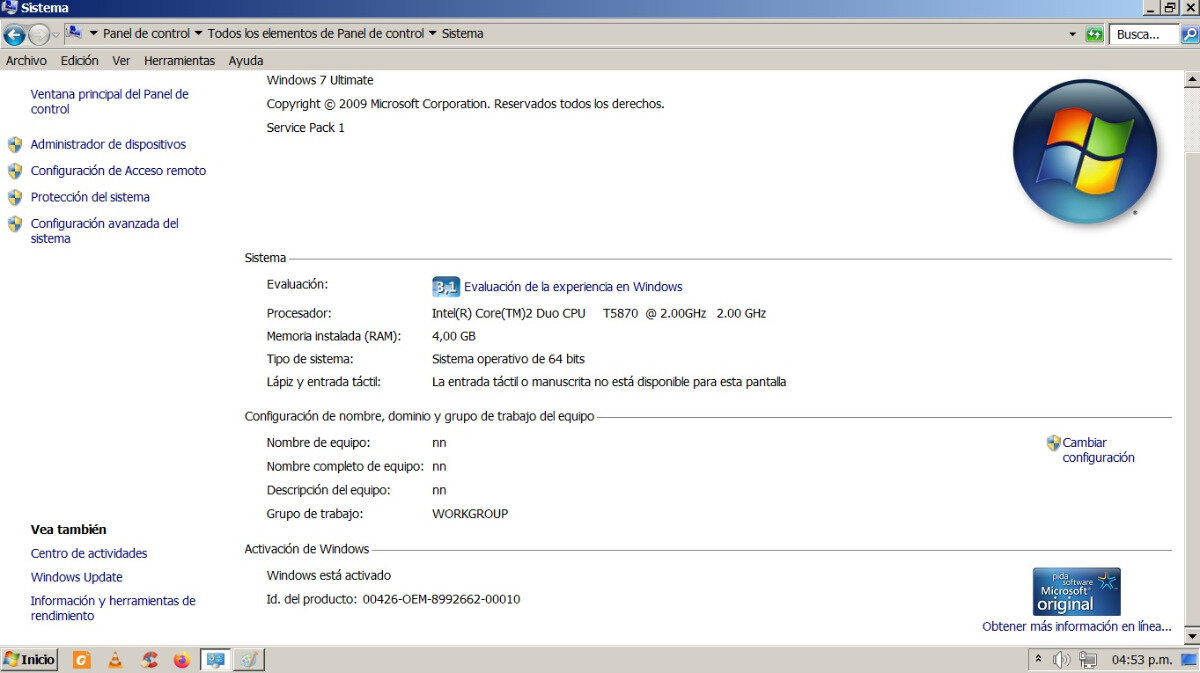Click the network tray icon
1200x673 pixels.
[x=1089, y=660]
